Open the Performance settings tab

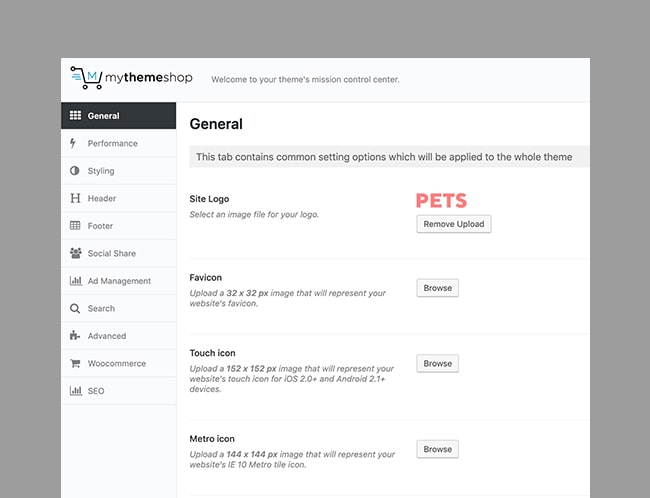point(119,143)
